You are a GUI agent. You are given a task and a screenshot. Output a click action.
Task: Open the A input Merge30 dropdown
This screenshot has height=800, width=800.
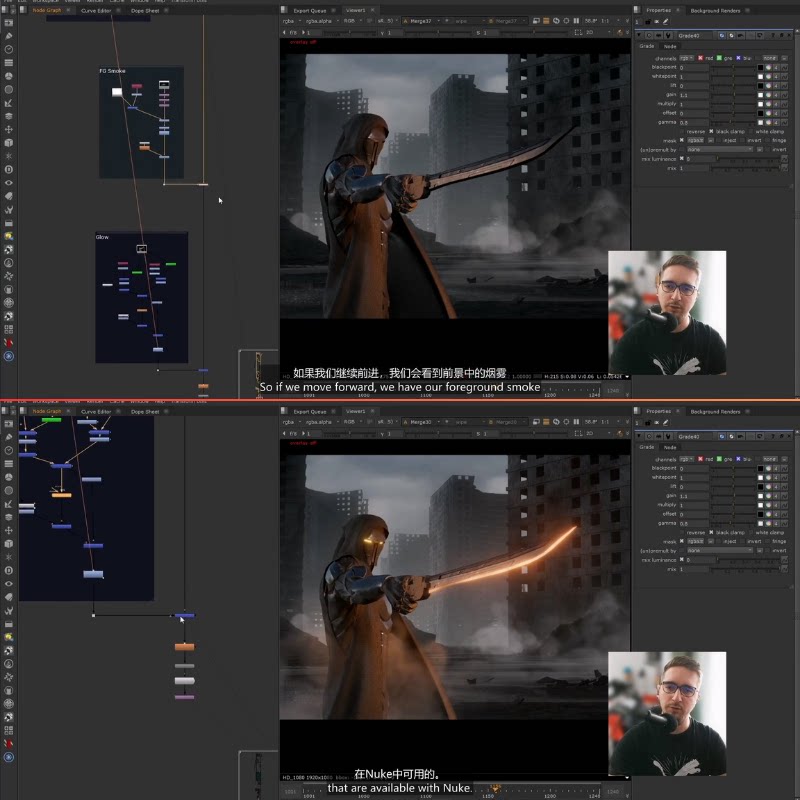pos(420,422)
